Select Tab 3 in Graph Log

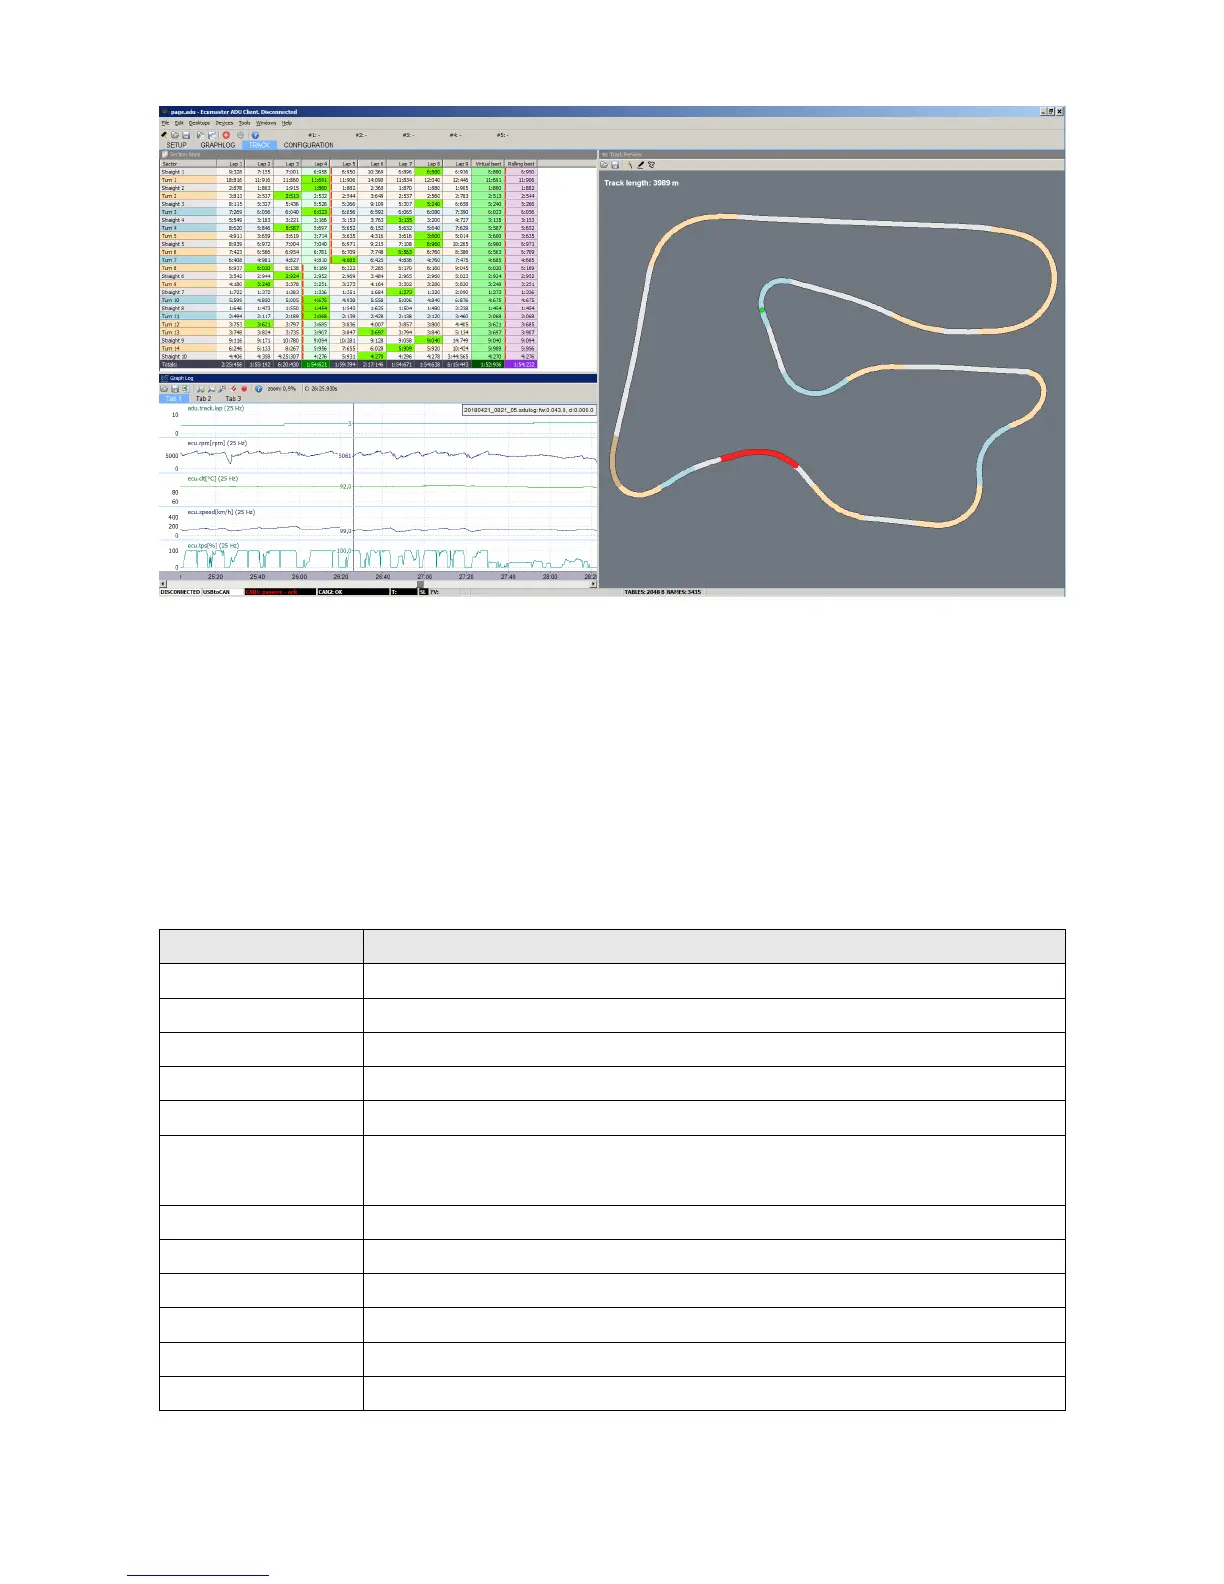pyautogui.click(x=233, y=399)
